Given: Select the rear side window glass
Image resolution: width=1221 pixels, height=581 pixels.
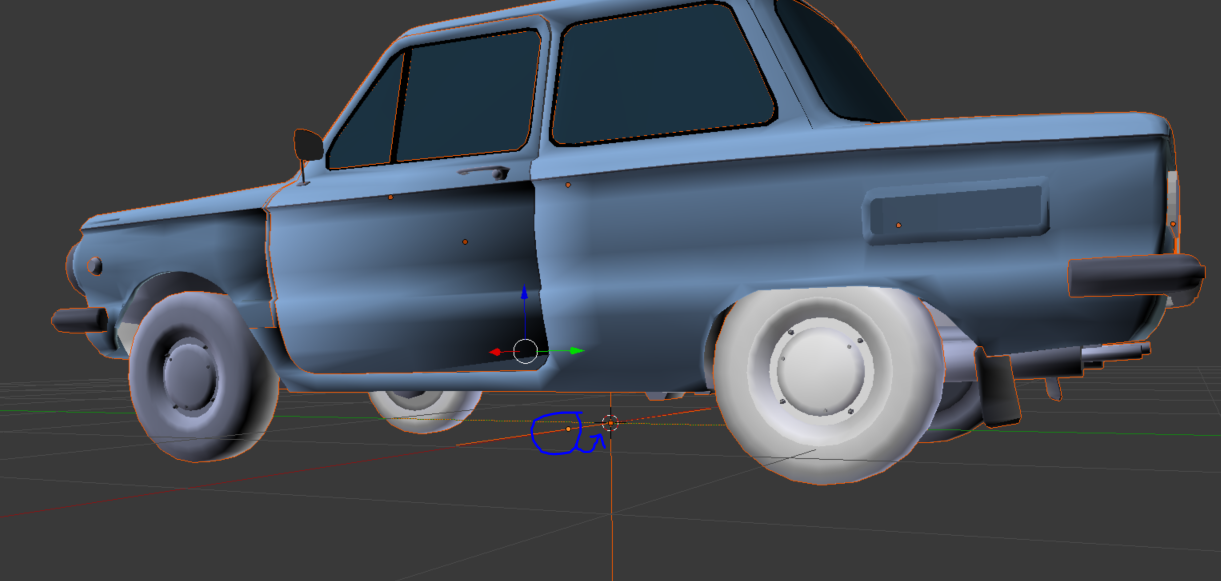Looking at the screenshot, I should [x=663, y=75].
